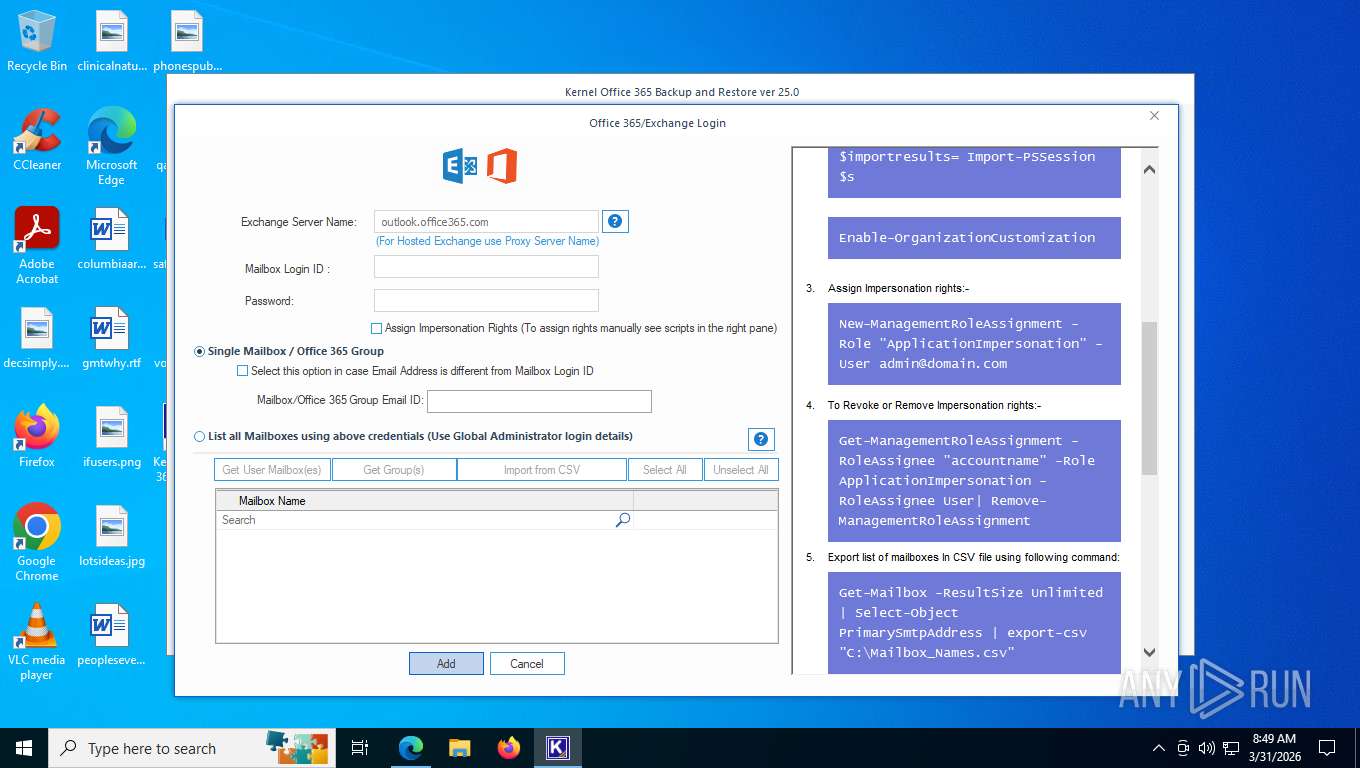Open Firefox desktop shortcut

pyautogui.click(x=37, y=437)
